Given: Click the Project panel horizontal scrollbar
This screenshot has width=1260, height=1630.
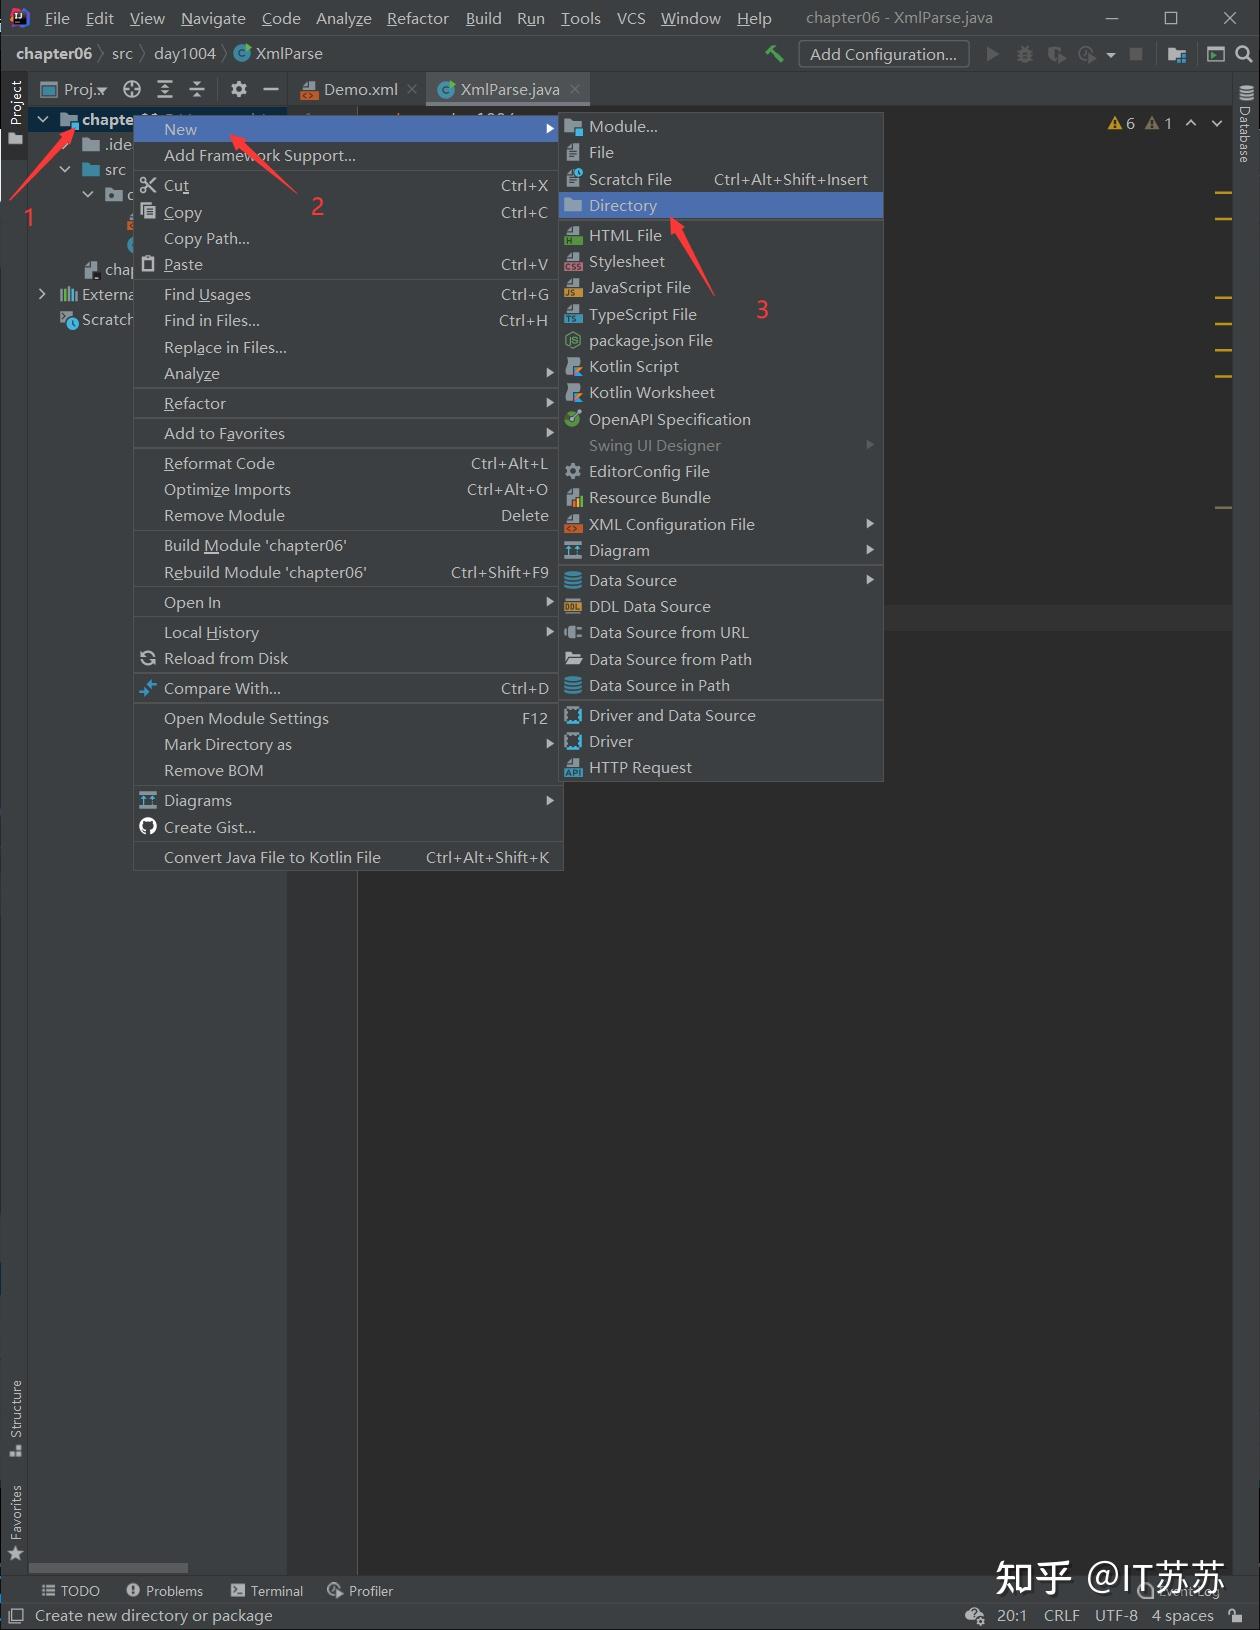Looking at the screenshot, I should (x=108, y=1568).
